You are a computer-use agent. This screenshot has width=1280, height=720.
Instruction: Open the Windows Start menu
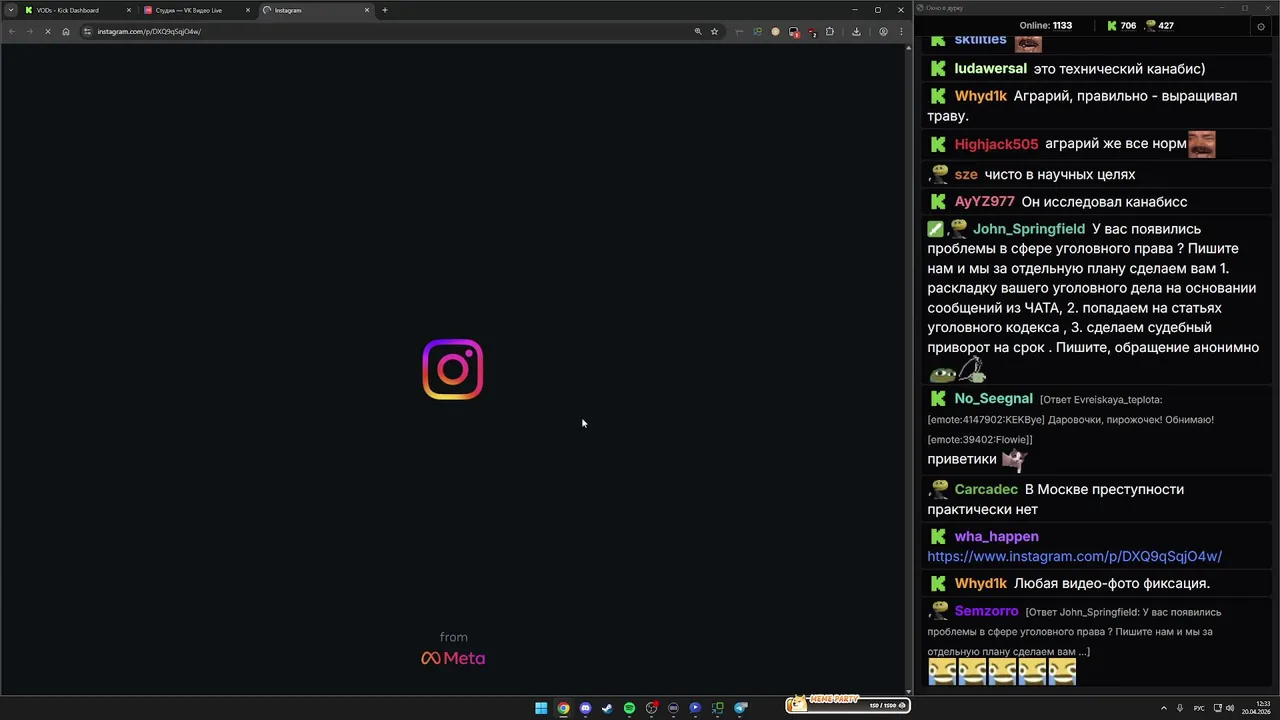(x=541, y=708)
